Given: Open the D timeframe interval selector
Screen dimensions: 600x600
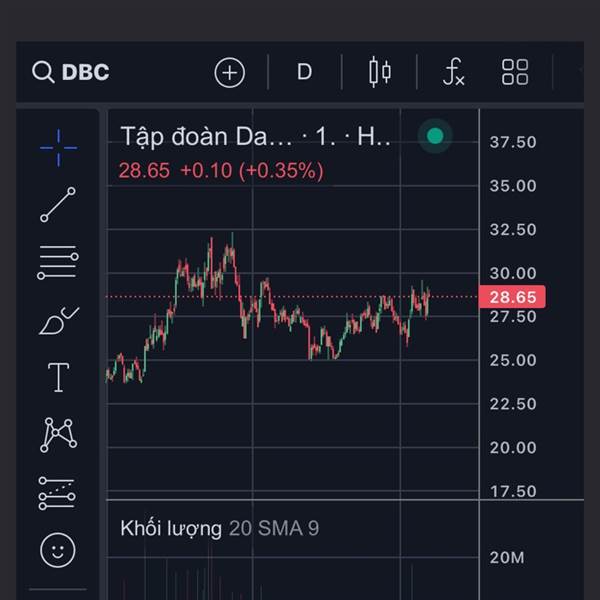Looking at the screenshot, I should tap(304, 72).
